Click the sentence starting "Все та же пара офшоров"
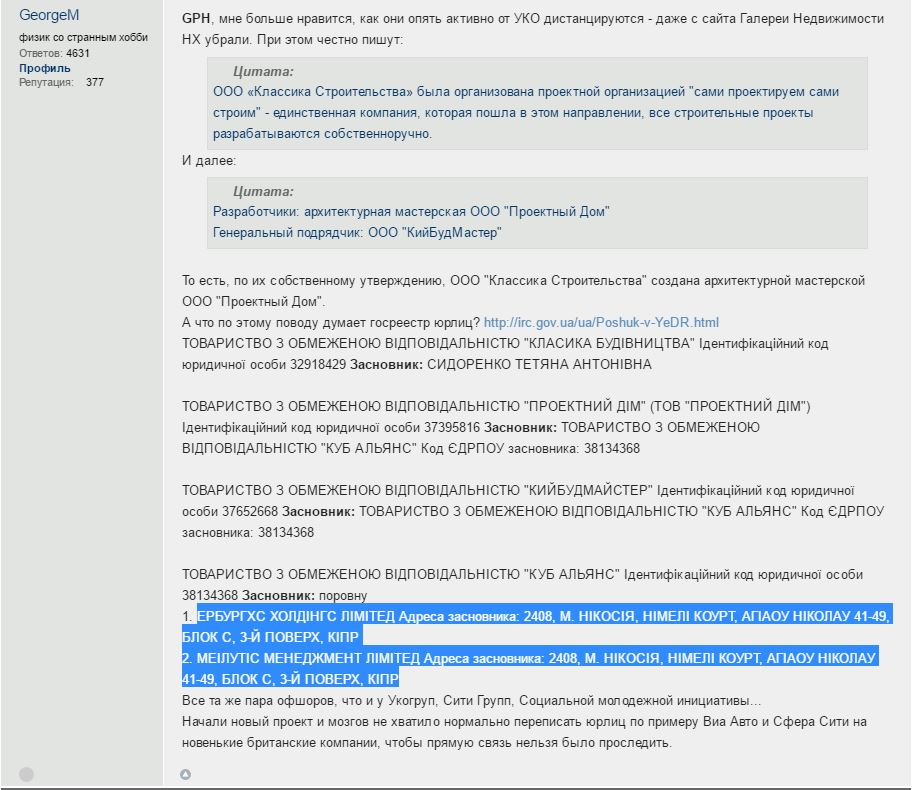 (x=471, y=700)
